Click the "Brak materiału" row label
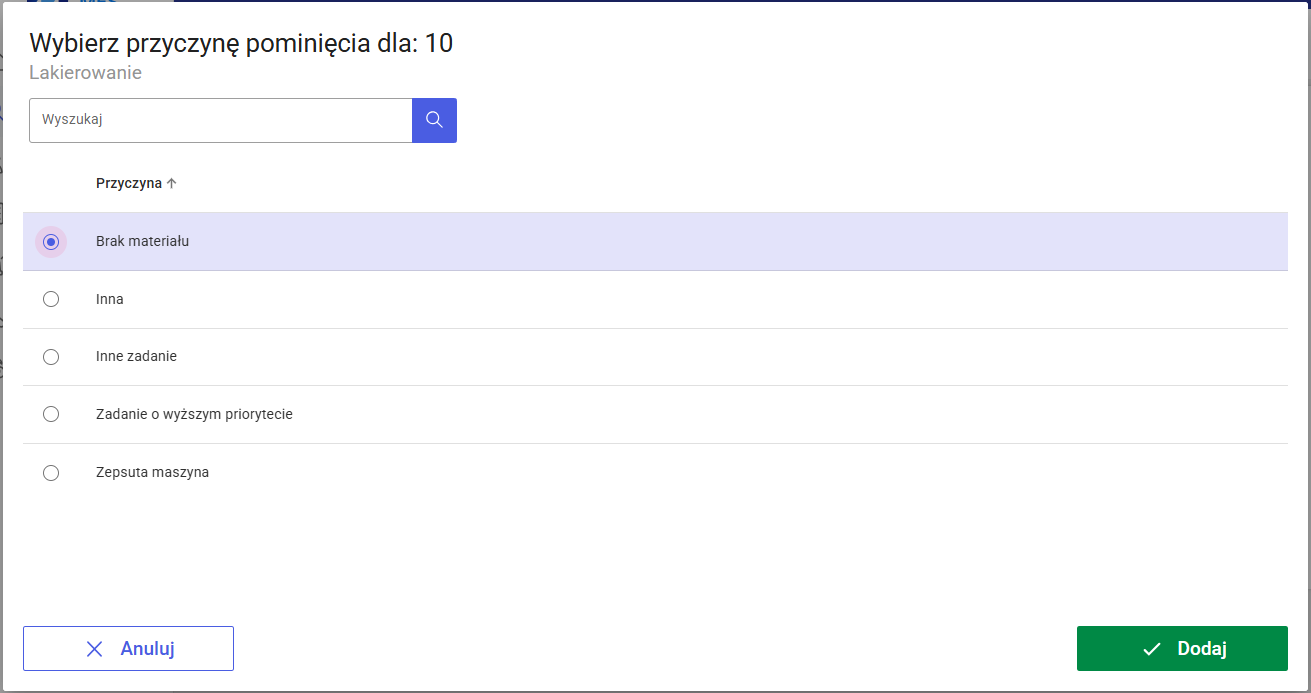1311x693 pixels. click(x=143, y=241)
